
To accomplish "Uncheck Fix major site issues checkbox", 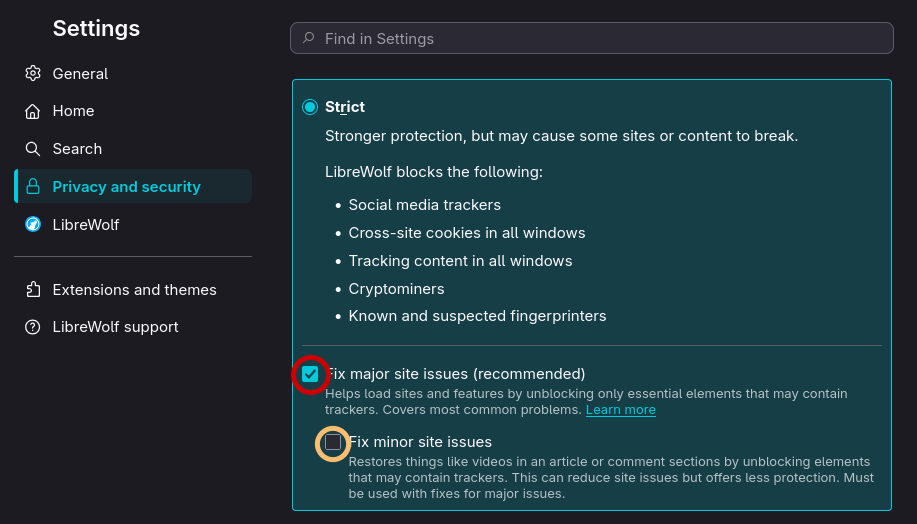I will [310, 374].
